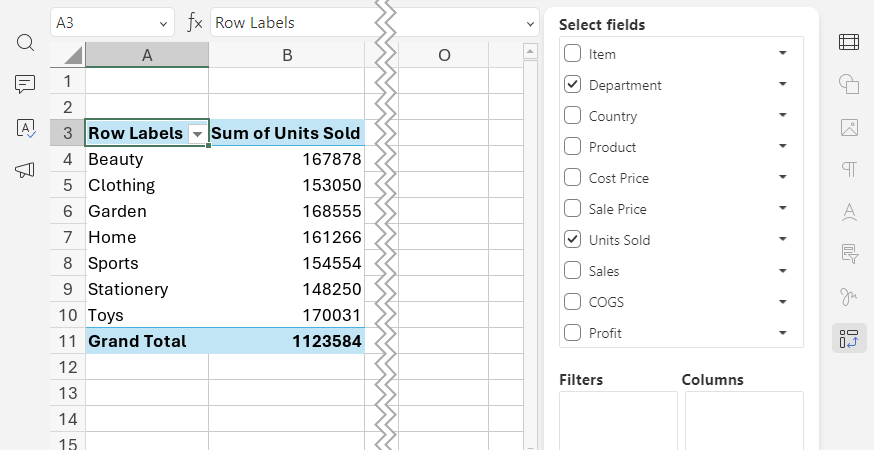
Task: Click the Clothing cell
Action: pyautogui.click(x=147, y=185)
